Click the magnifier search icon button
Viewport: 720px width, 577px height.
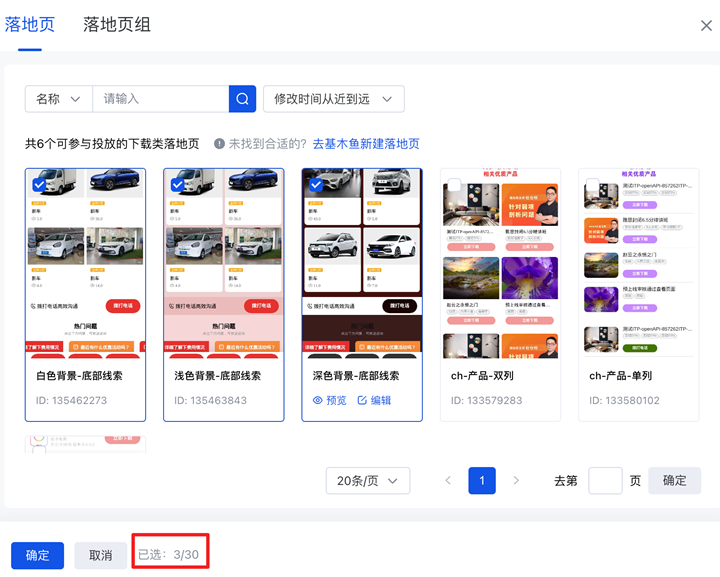pos(242,99)
